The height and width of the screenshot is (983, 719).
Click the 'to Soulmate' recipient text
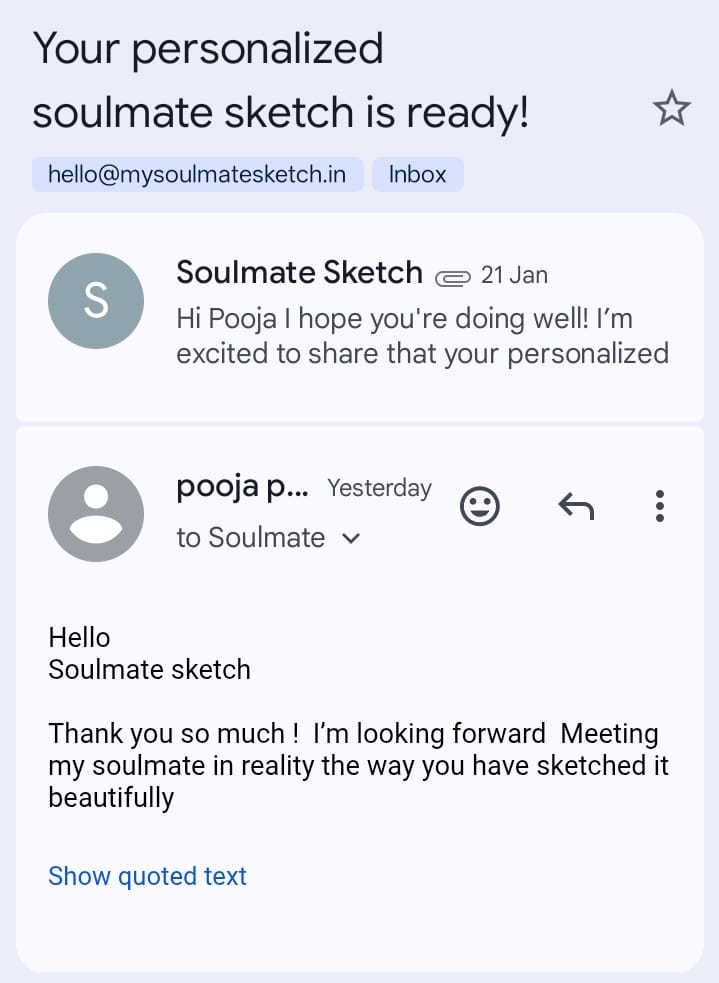[x=250, y=538]
